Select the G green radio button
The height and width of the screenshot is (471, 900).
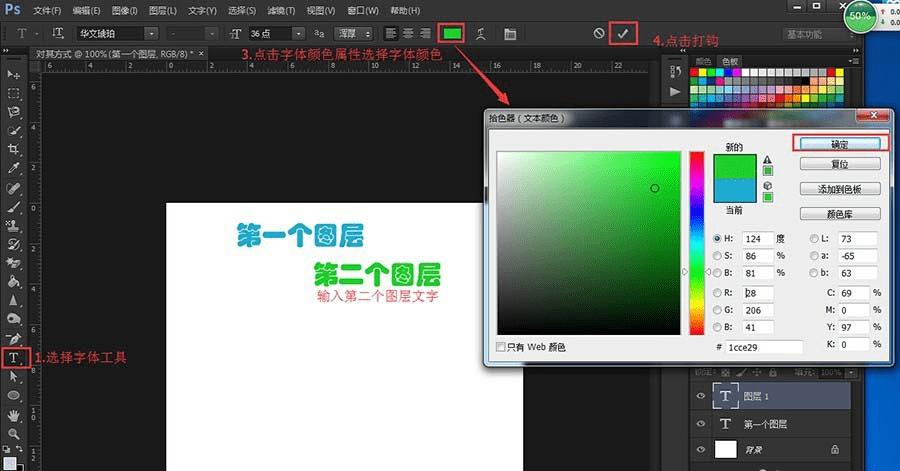[717, 310]
